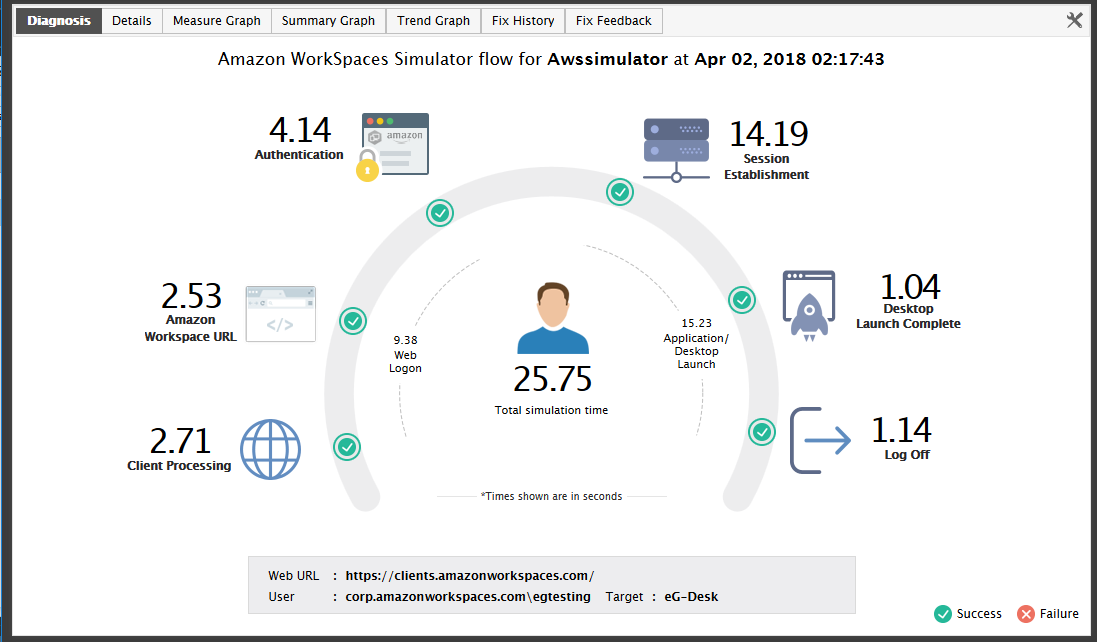Click the 9.38 Web Logon label

405,354
